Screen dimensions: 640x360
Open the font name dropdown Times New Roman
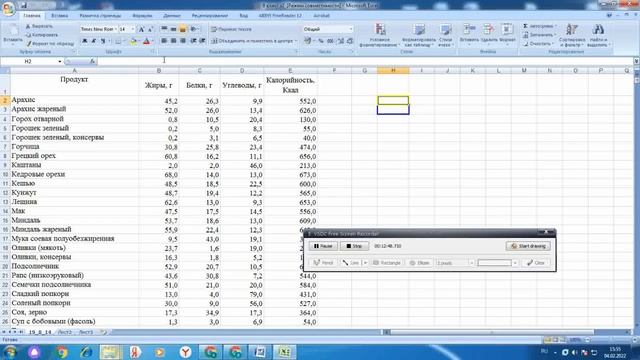point(116,29)
